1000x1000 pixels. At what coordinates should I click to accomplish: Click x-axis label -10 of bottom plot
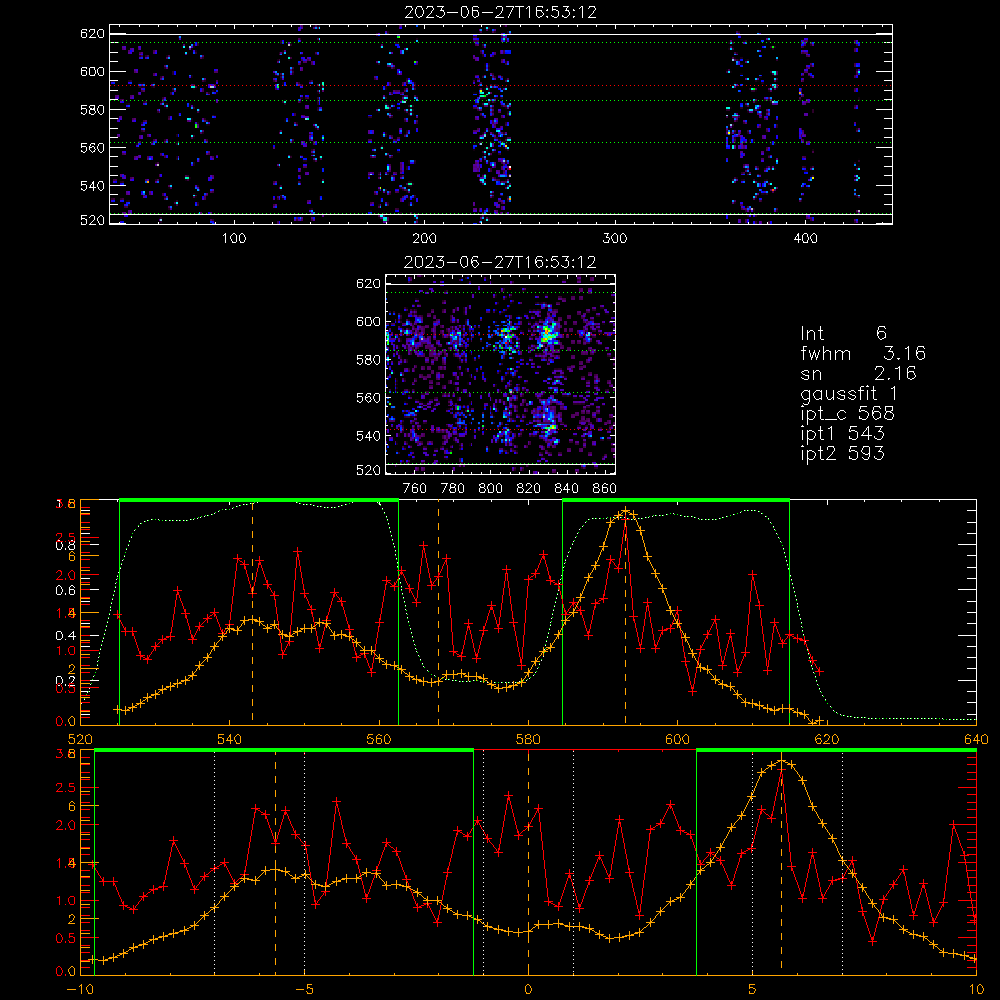80,989
